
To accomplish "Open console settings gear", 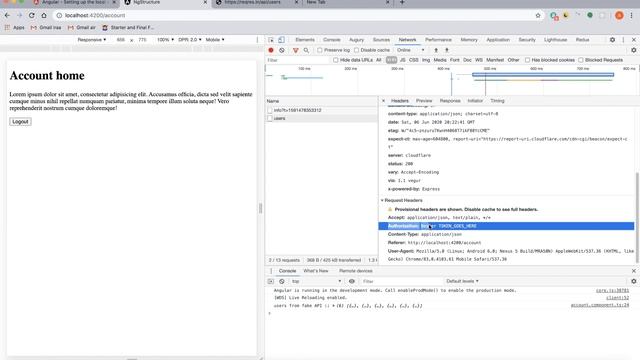I will (x=633, y=282).
